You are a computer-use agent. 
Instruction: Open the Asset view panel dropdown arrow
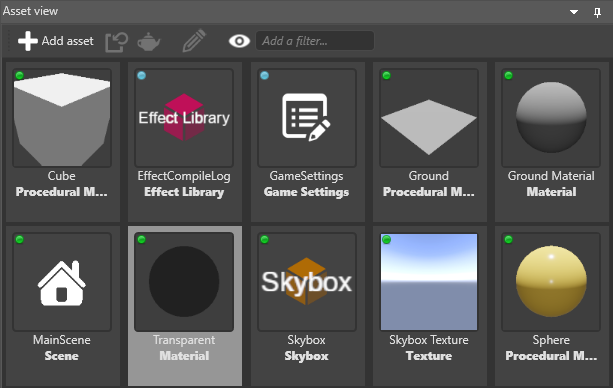point(574,12)
